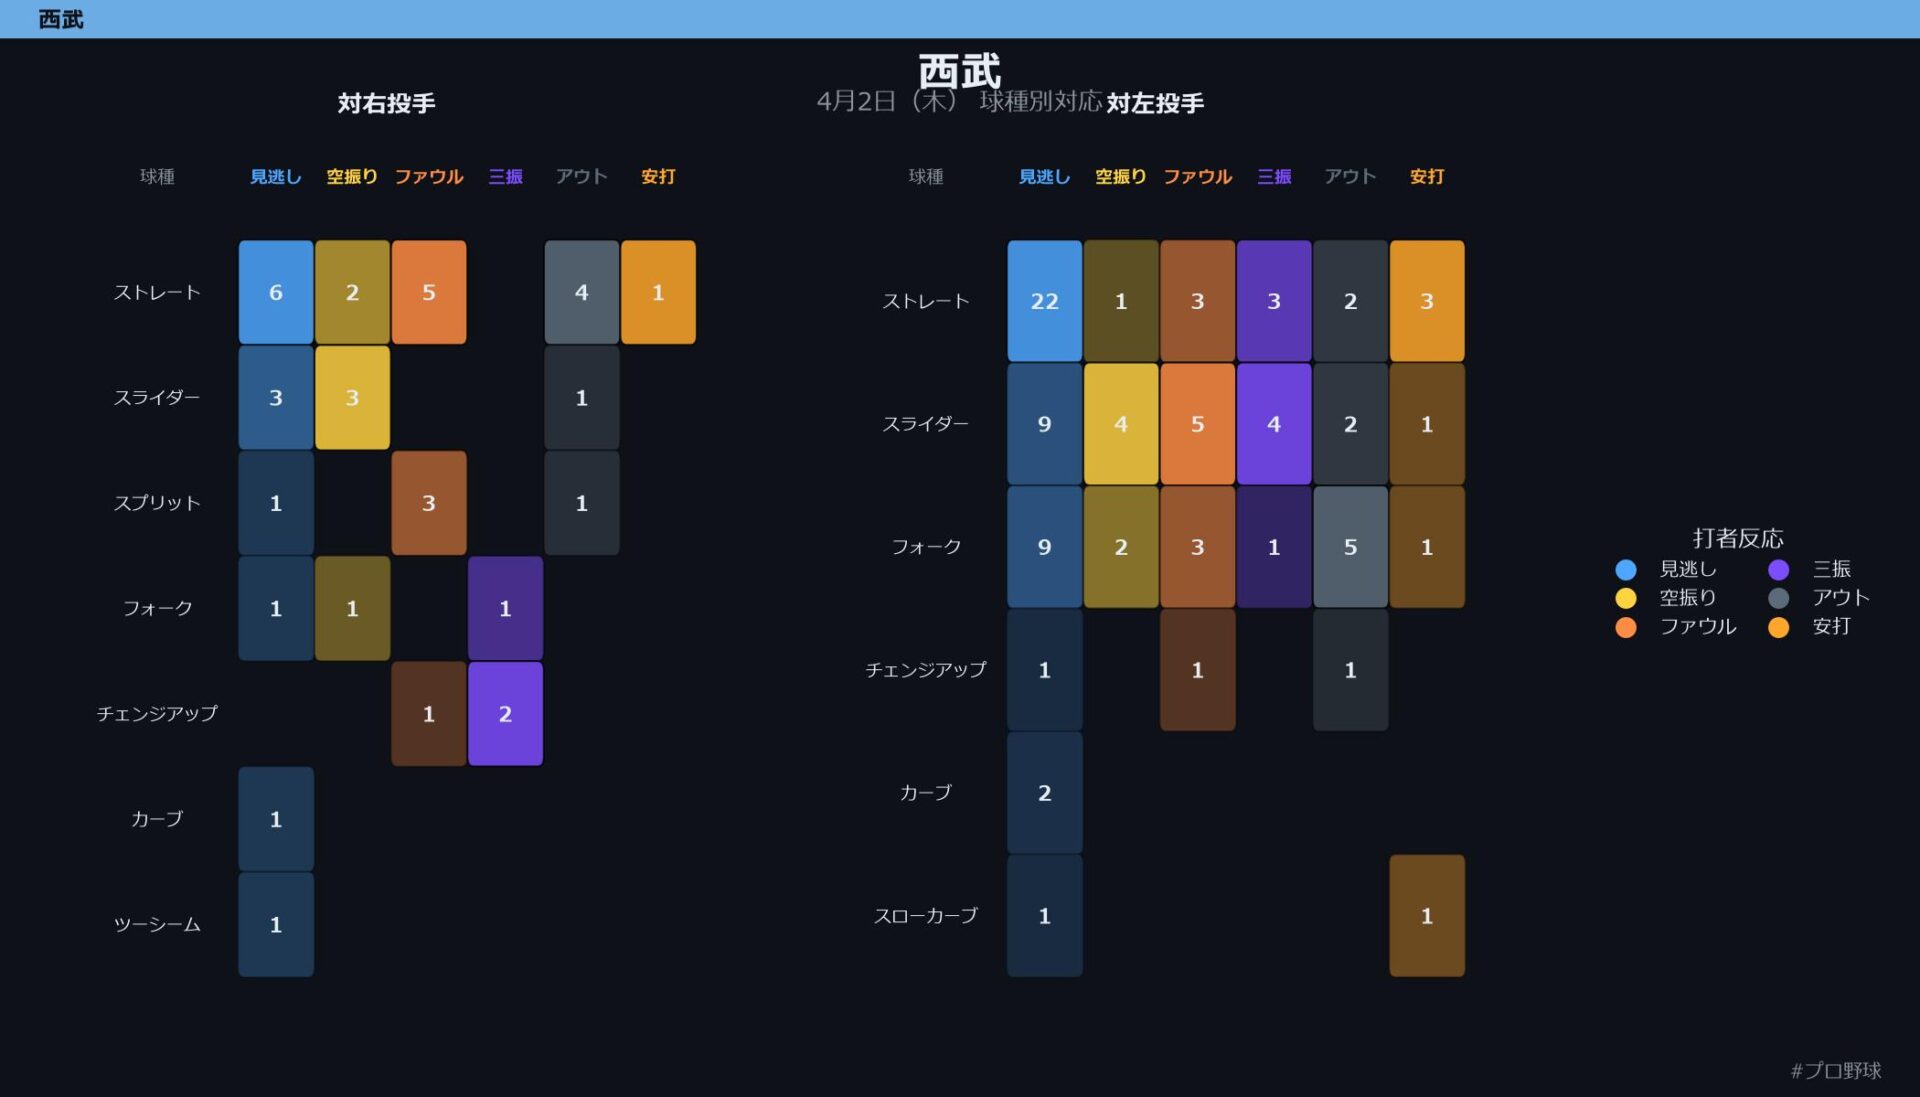
Task: Click ストレート row label in 対右投手
Action: point(157,292)
